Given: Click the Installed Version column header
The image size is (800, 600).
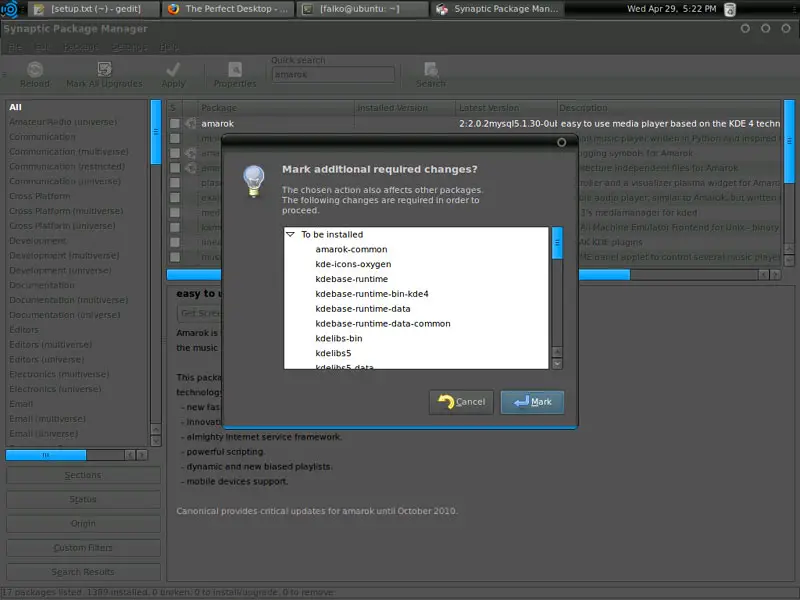Looking at the screenshot, I should (x=405, y=108).
